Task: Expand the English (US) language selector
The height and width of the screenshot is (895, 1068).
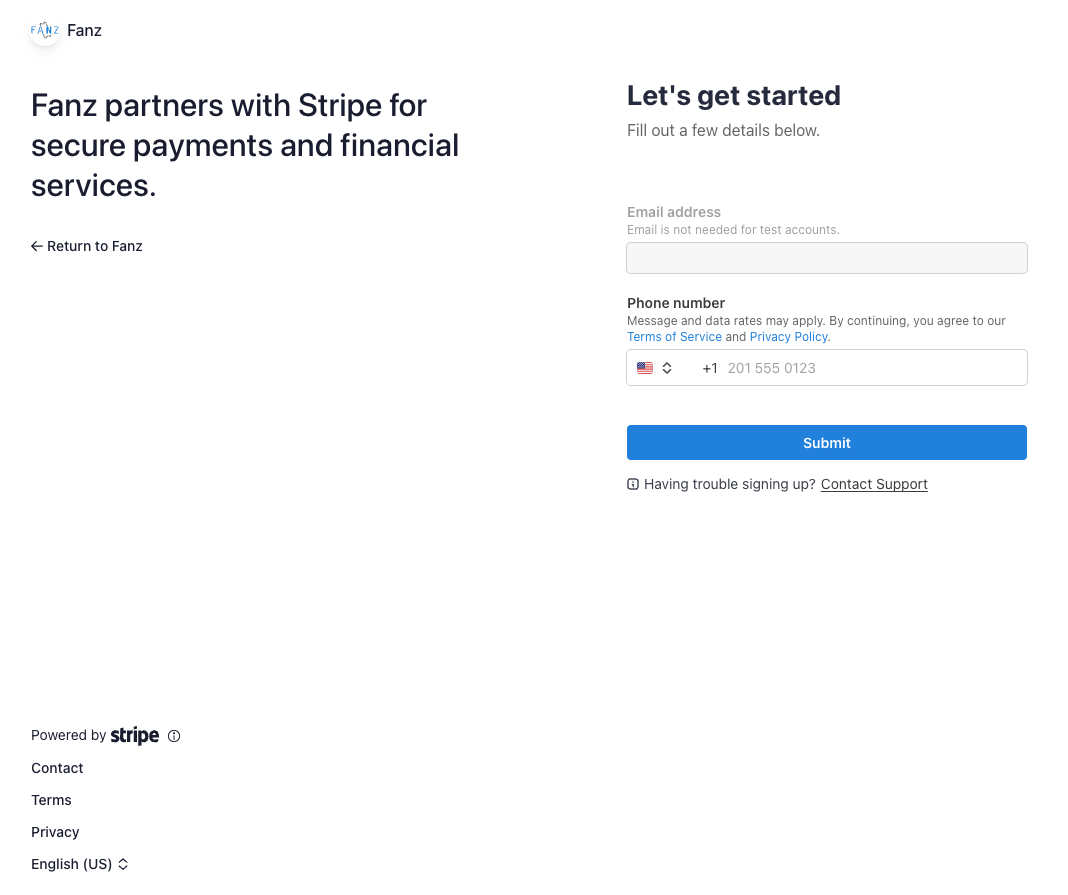Action: (80, 864)
